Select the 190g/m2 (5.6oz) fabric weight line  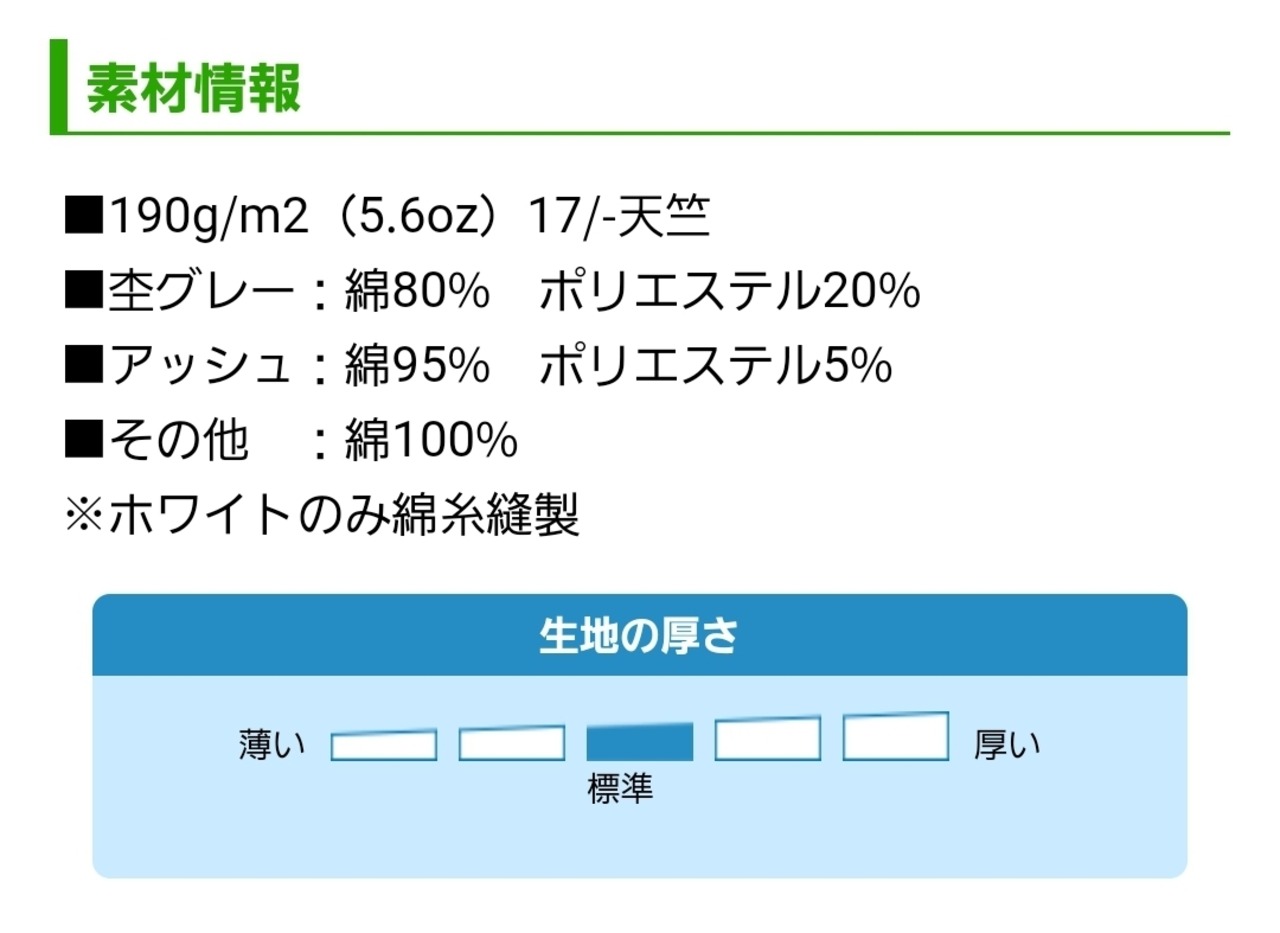tap(387, 218)
